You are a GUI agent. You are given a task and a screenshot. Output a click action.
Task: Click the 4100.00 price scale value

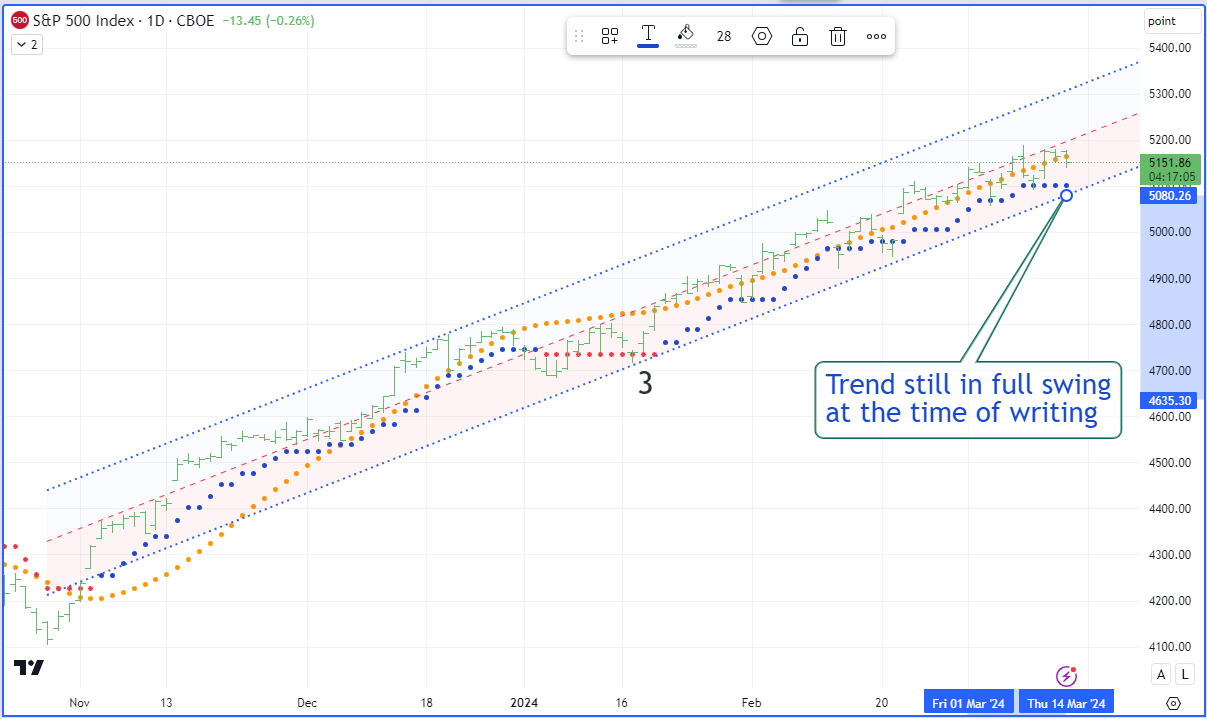[x=1170, y=647]
